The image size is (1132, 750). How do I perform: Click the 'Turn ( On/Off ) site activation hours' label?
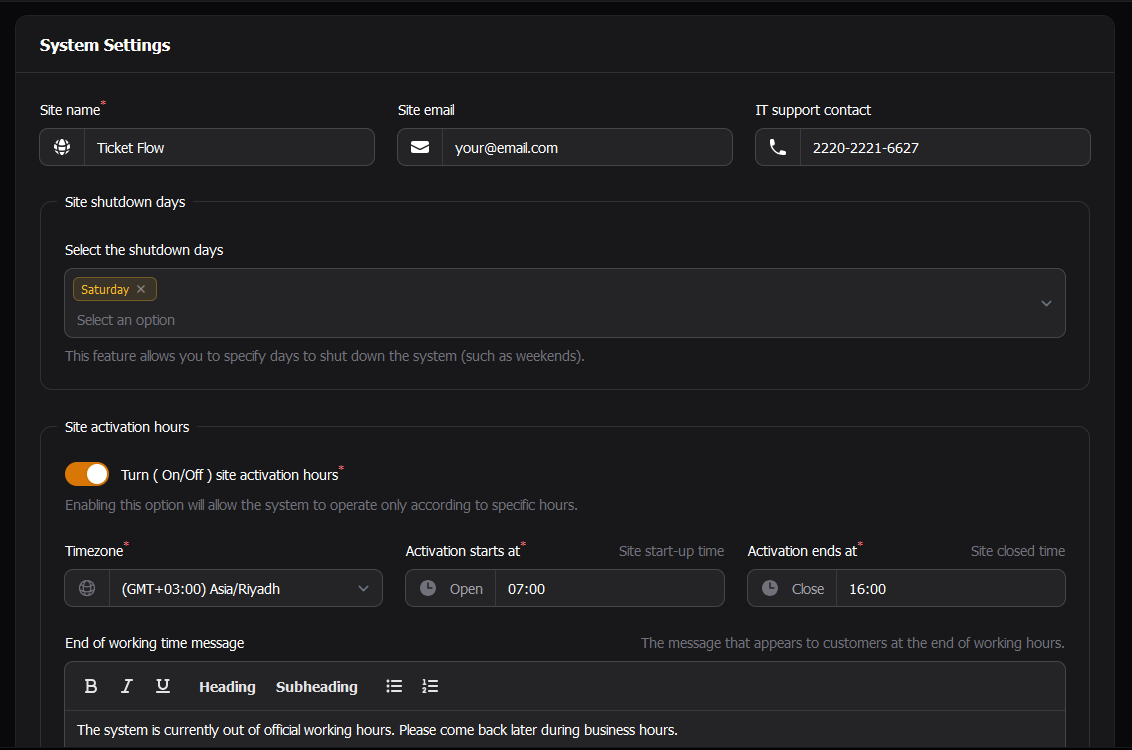230,475
